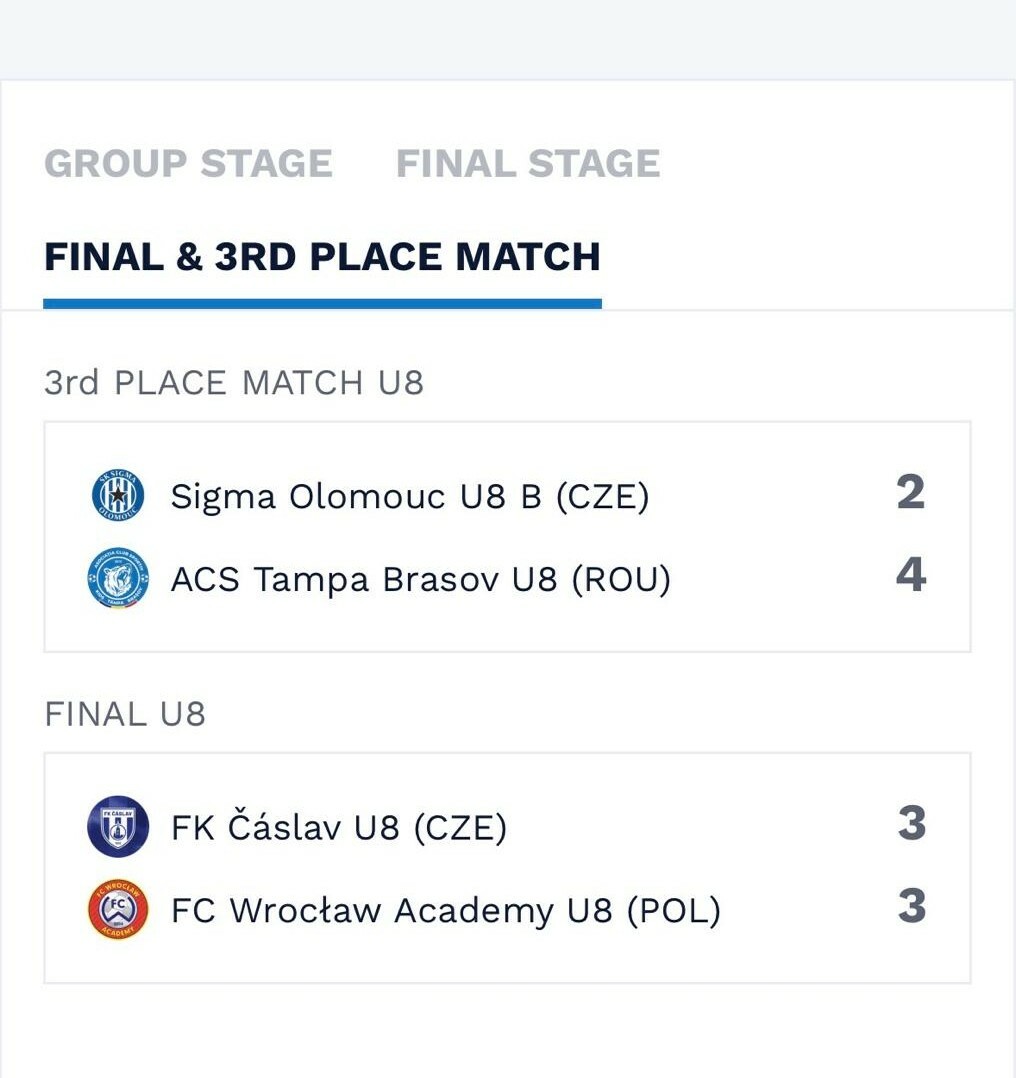Image resolution: width=1016 pixels, height=1078 pixels.
Task: Select the Final & 3rd Place Match tab
Action: coord(322,257)
